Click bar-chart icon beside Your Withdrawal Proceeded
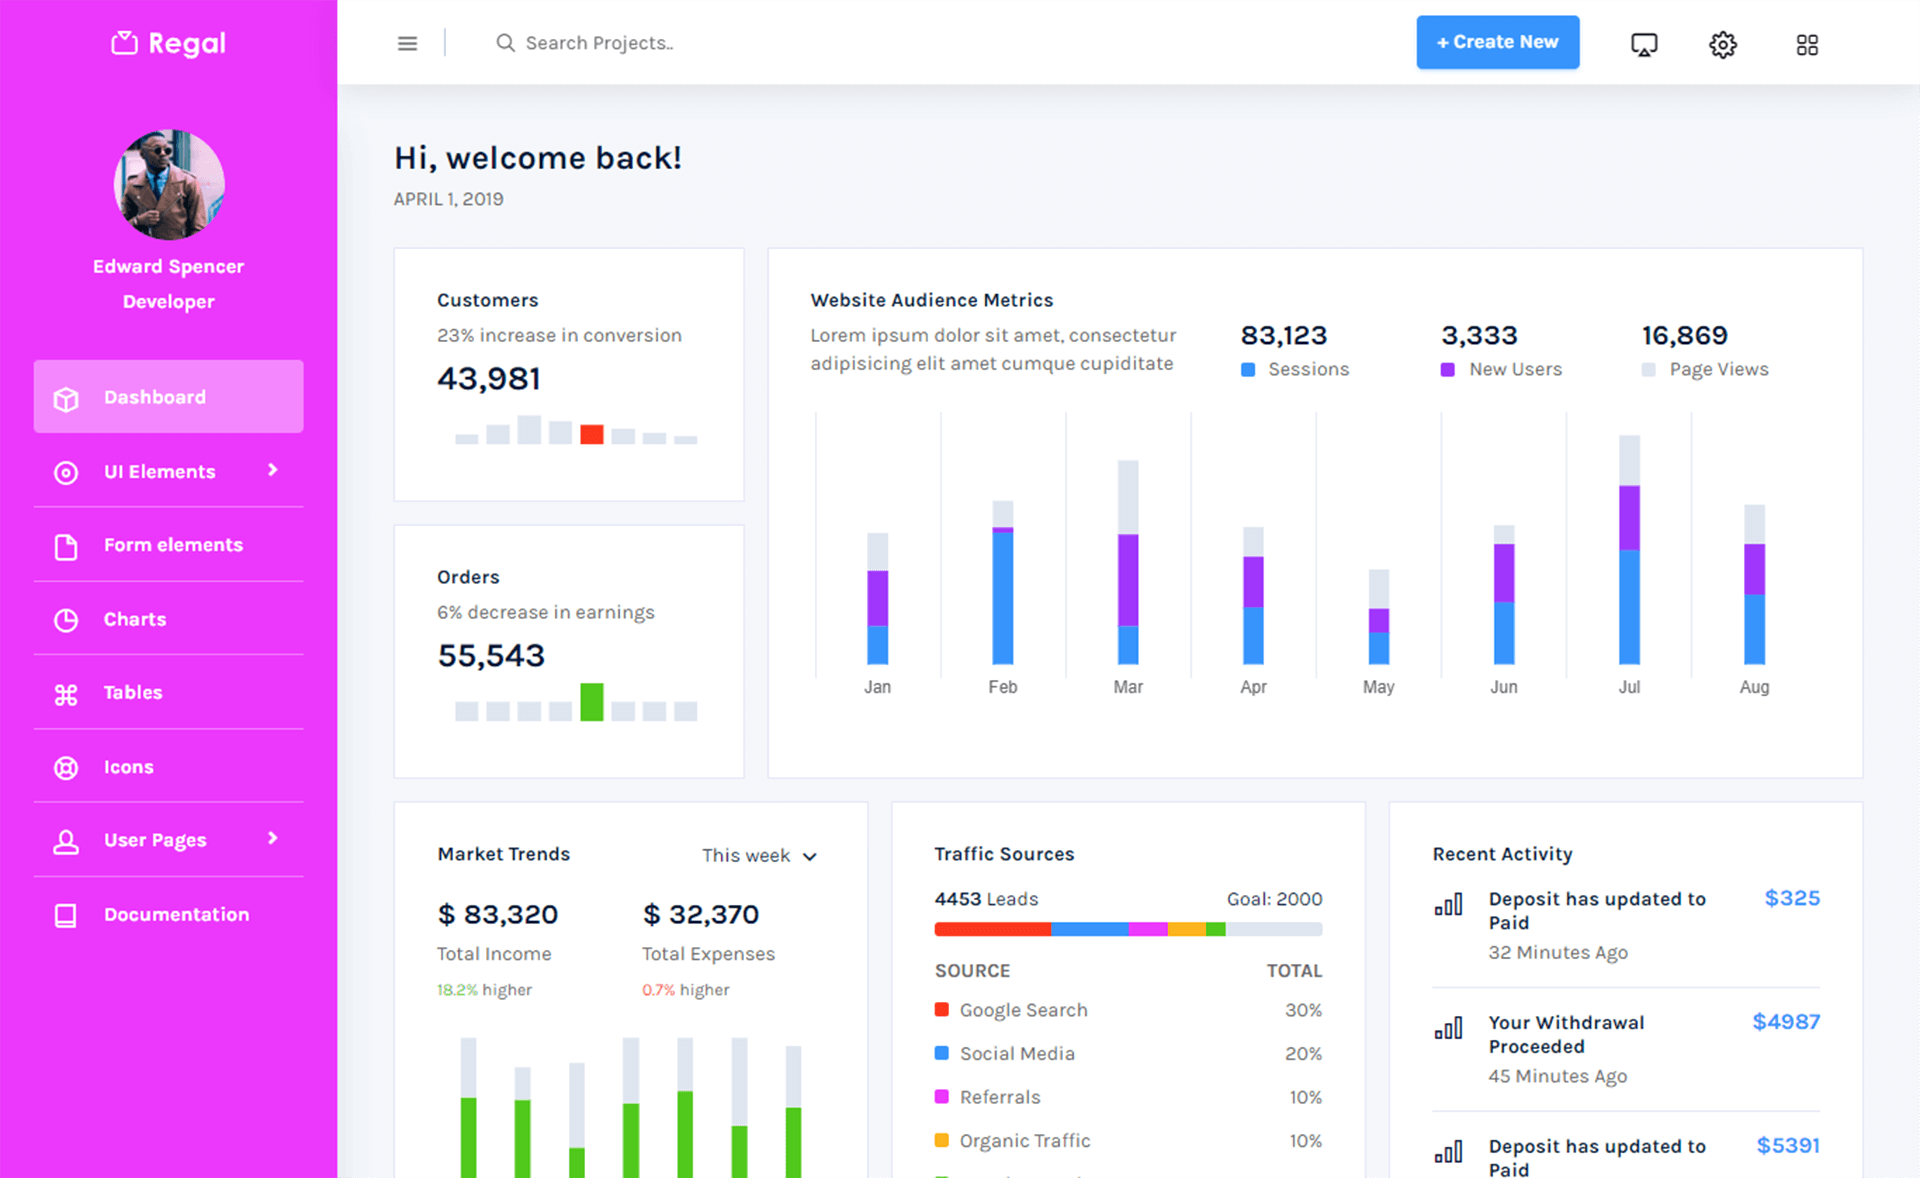The height and width of the screenshot is (1178, 1920). pos(1448,1028)
